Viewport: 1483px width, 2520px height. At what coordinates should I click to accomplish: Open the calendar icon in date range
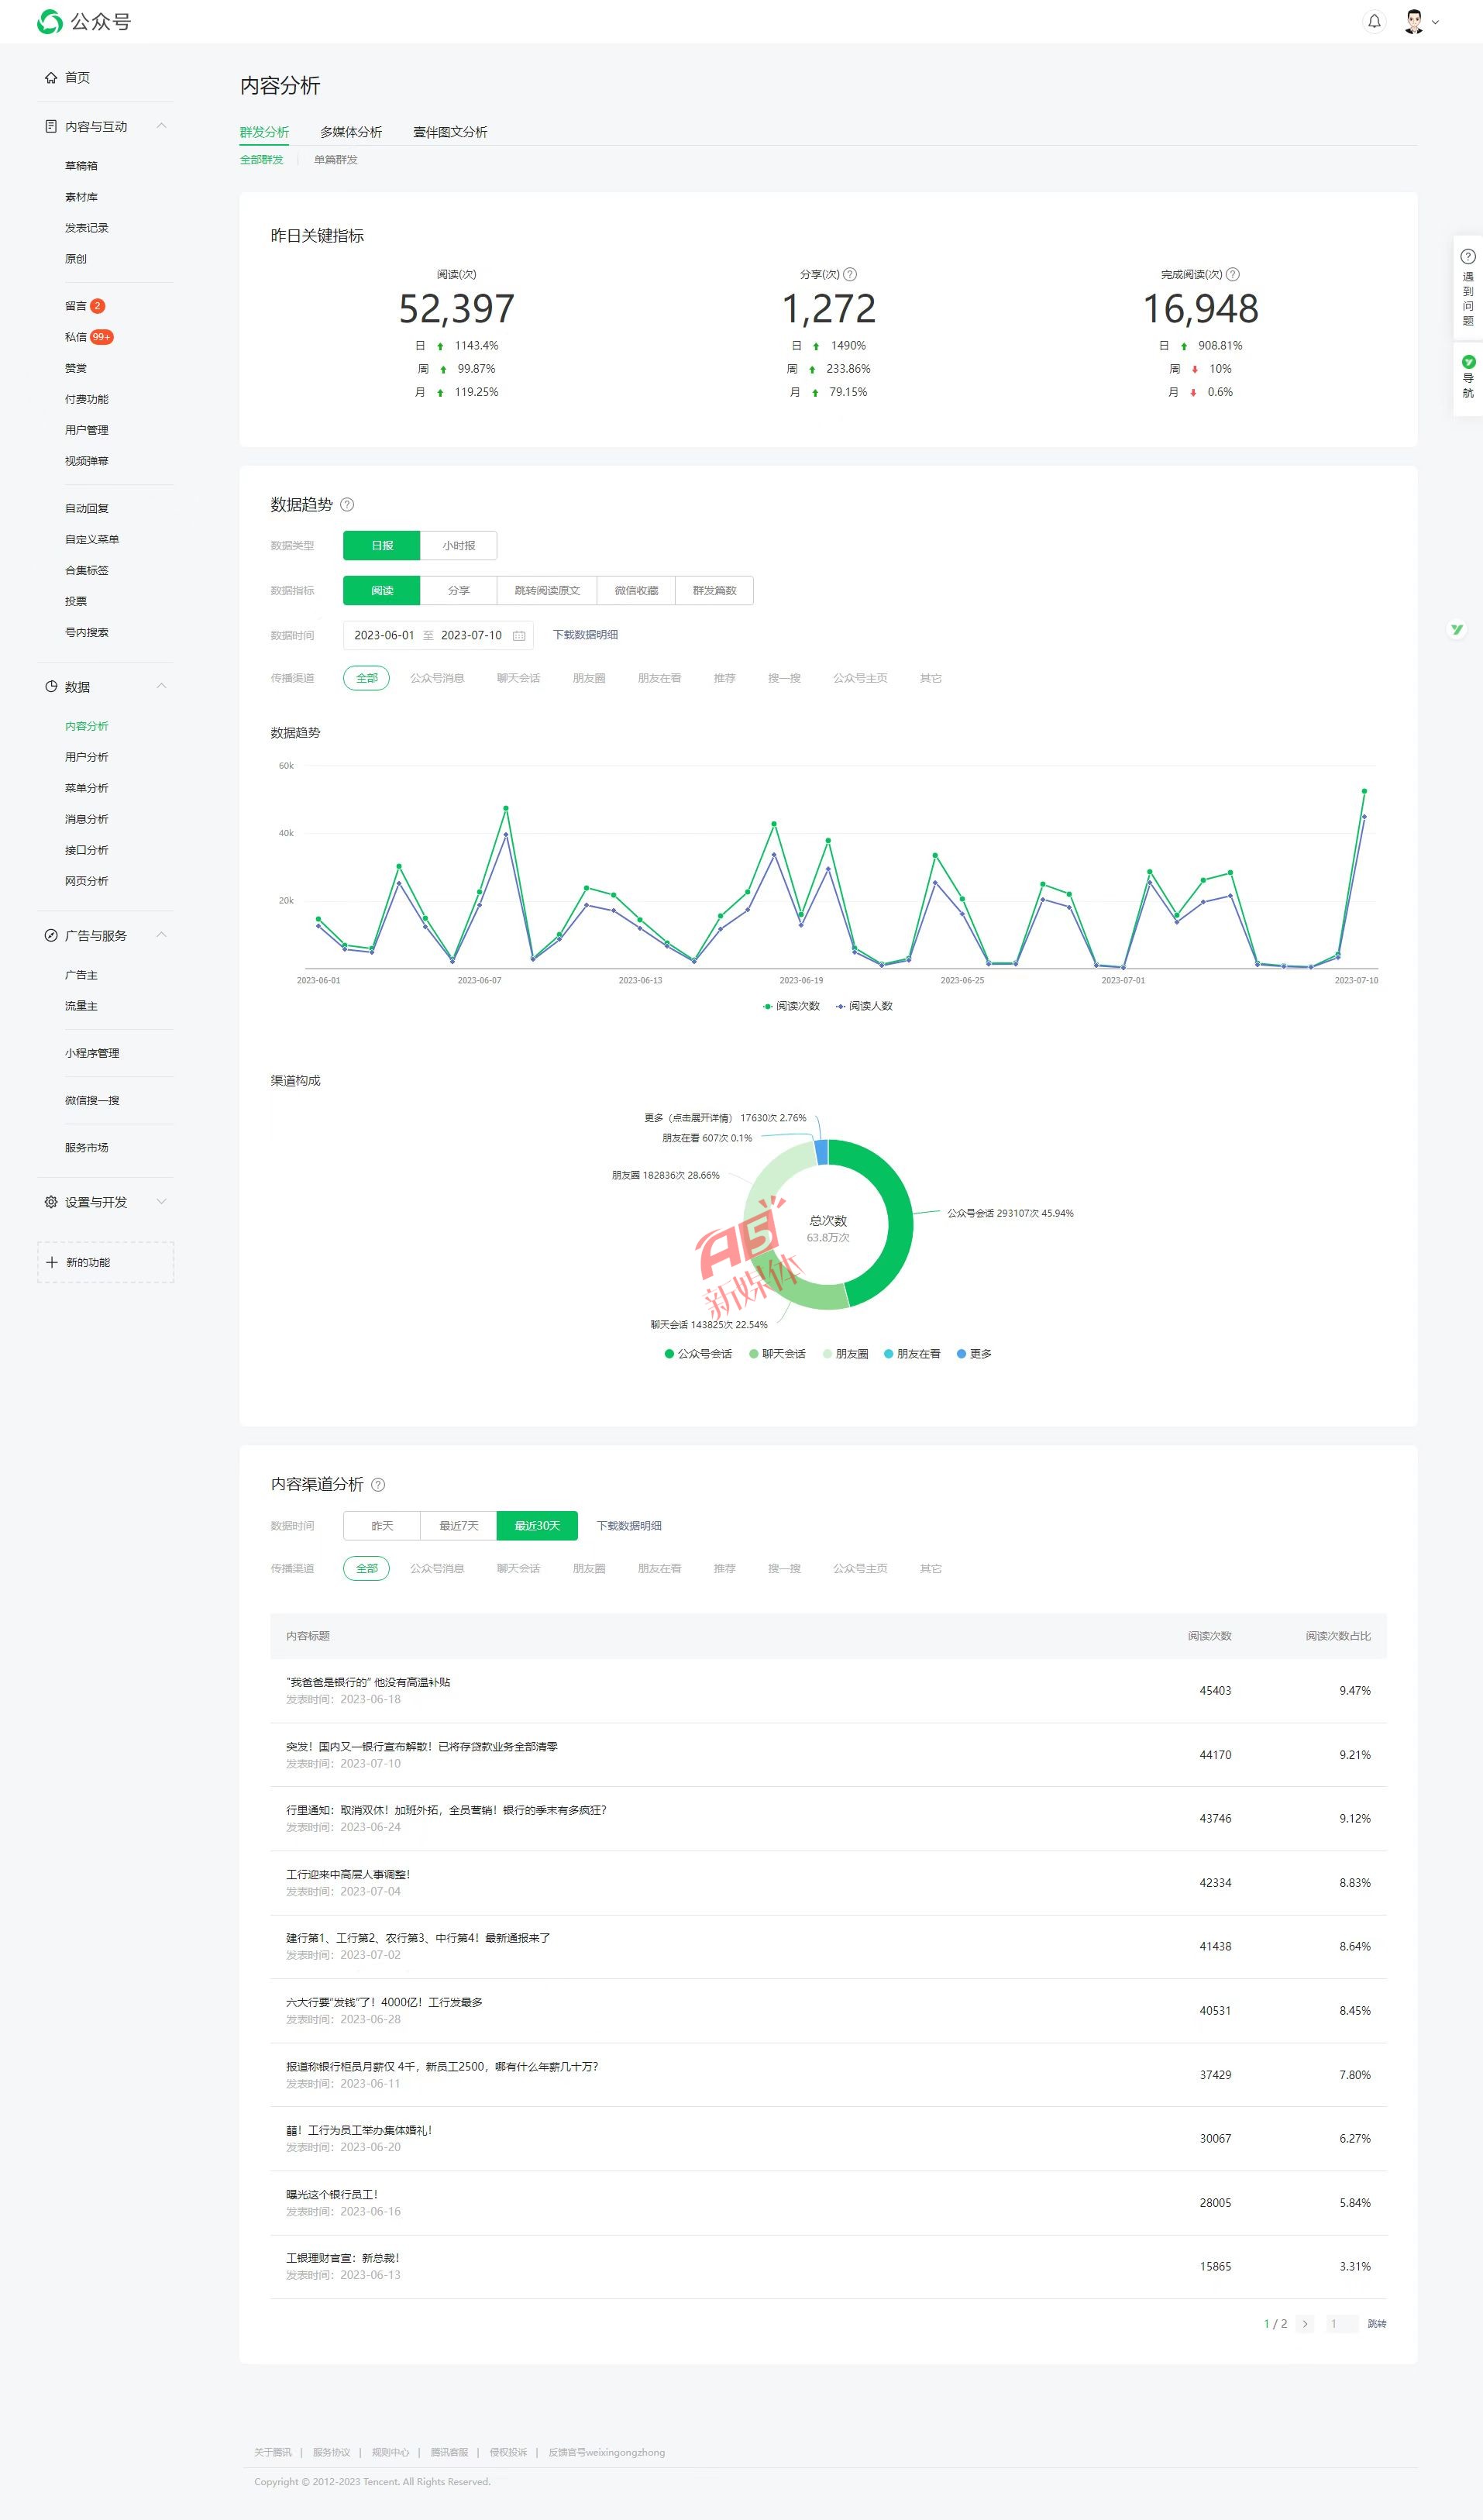(x=519, y=636)
